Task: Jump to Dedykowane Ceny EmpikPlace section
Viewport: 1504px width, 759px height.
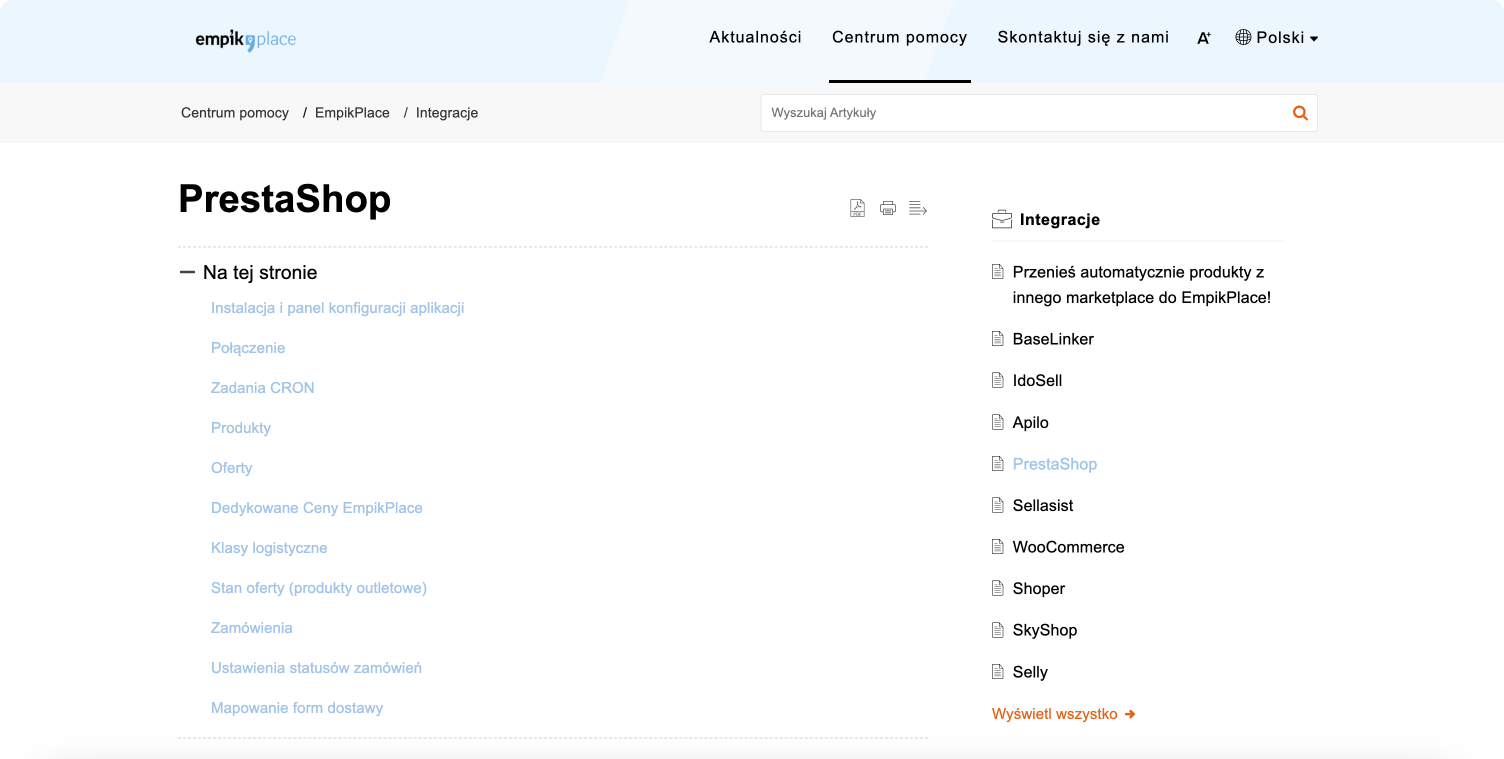Action: coord(317,508)
